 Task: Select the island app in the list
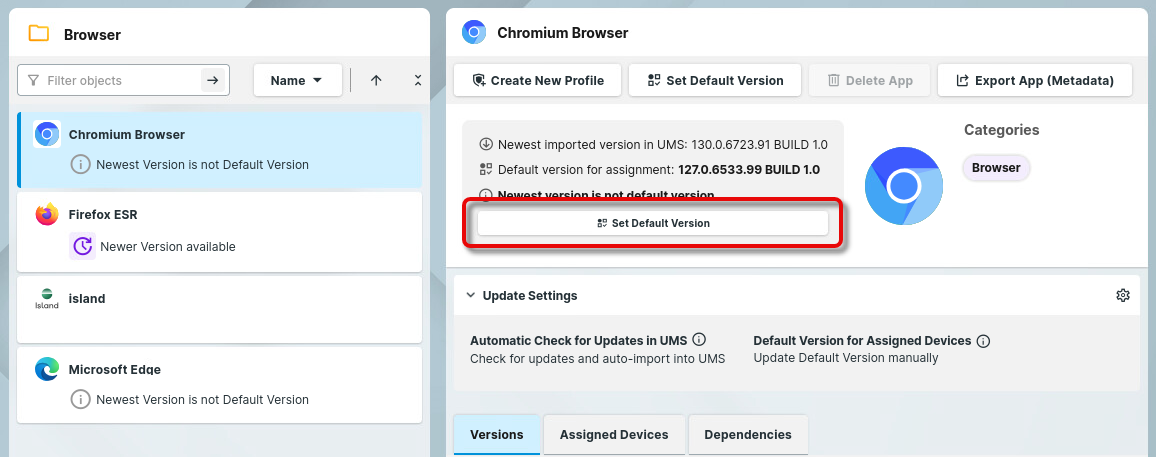tap(220, 306)
